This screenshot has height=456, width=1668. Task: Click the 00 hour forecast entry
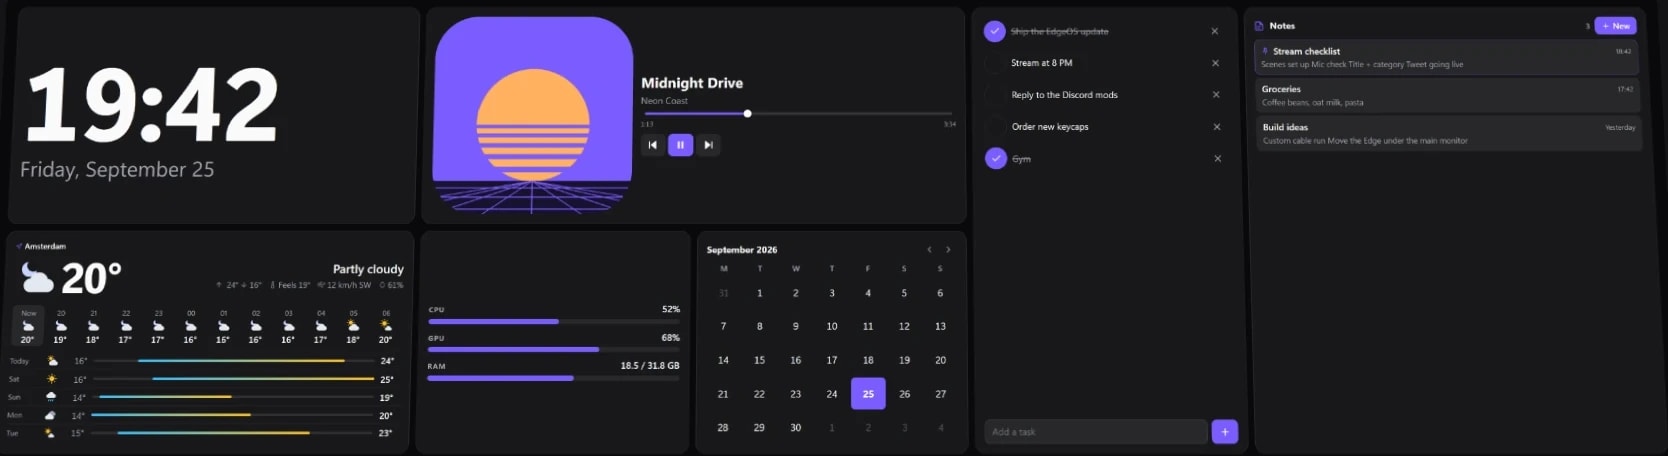[x=191, y=326]
